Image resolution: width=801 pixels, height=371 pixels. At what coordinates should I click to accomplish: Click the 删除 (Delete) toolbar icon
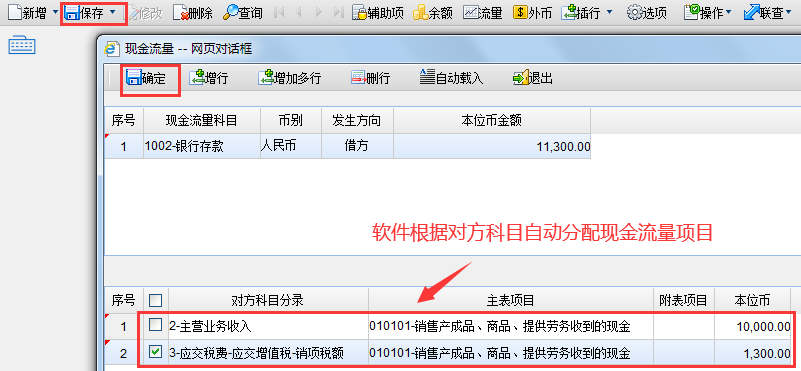pos(180,12)
